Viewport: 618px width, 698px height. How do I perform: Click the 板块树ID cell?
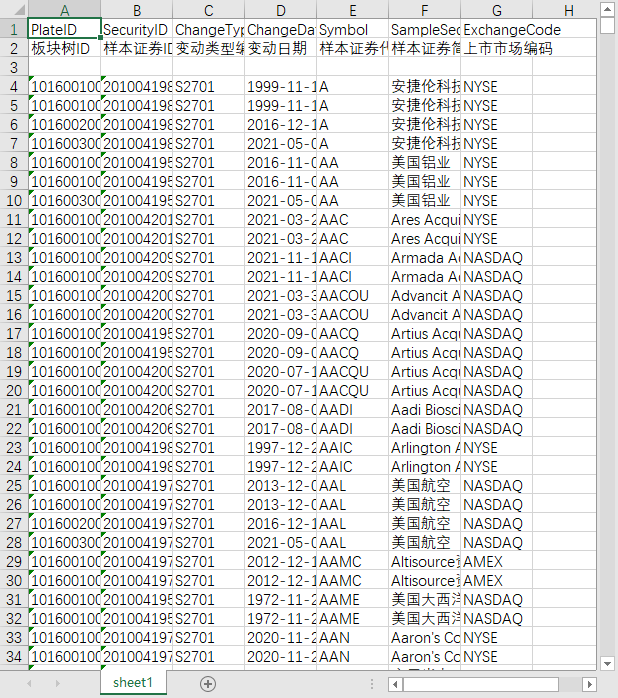(65, 48)
